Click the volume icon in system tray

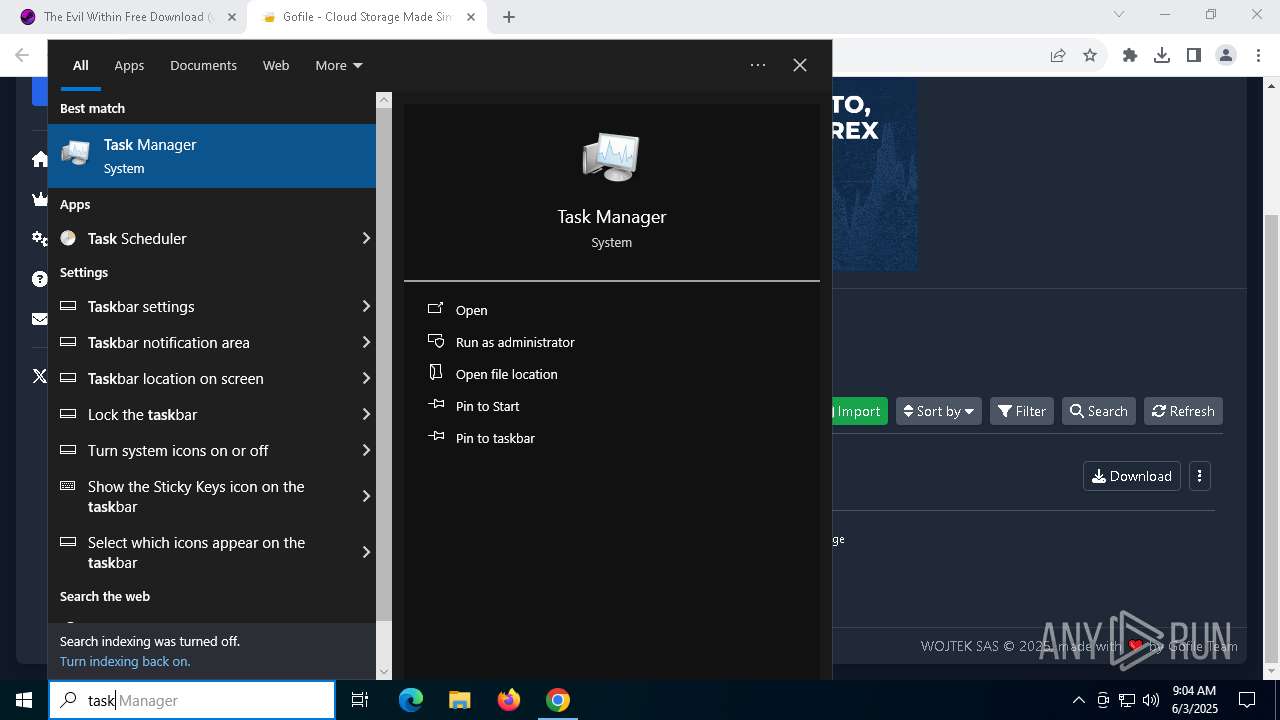click(1151, 700)
